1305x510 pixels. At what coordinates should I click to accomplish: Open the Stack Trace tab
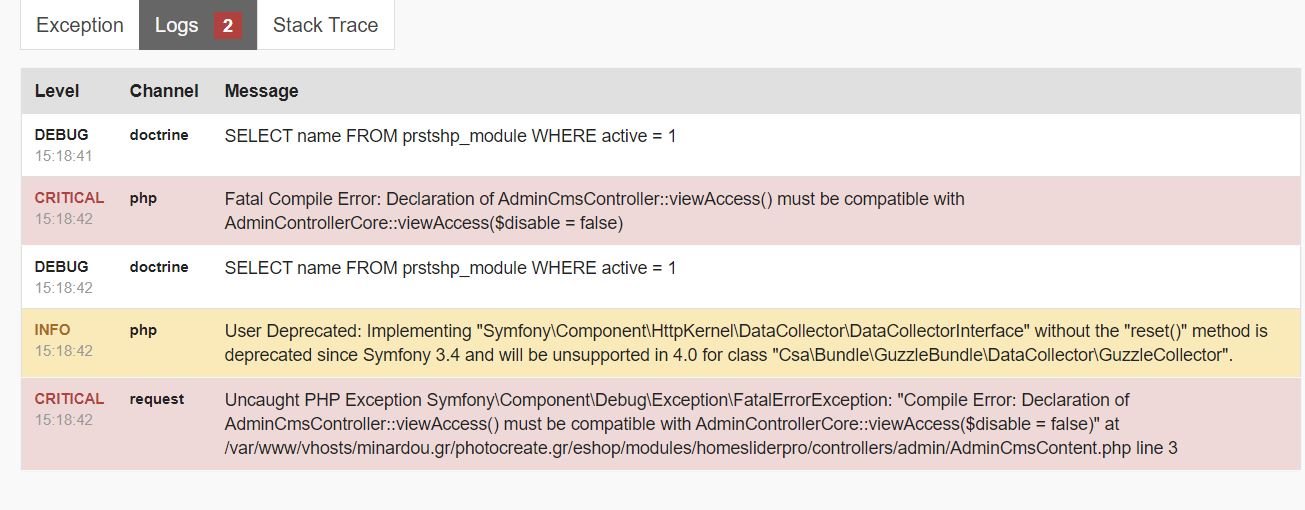coord(325,25)
